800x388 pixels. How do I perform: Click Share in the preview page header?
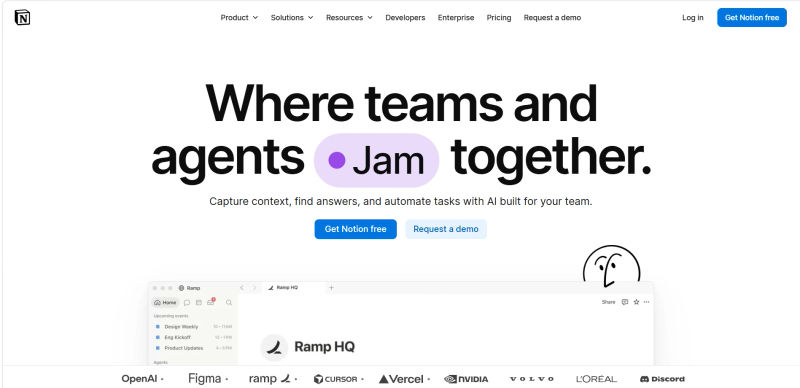tap(608, 302)
